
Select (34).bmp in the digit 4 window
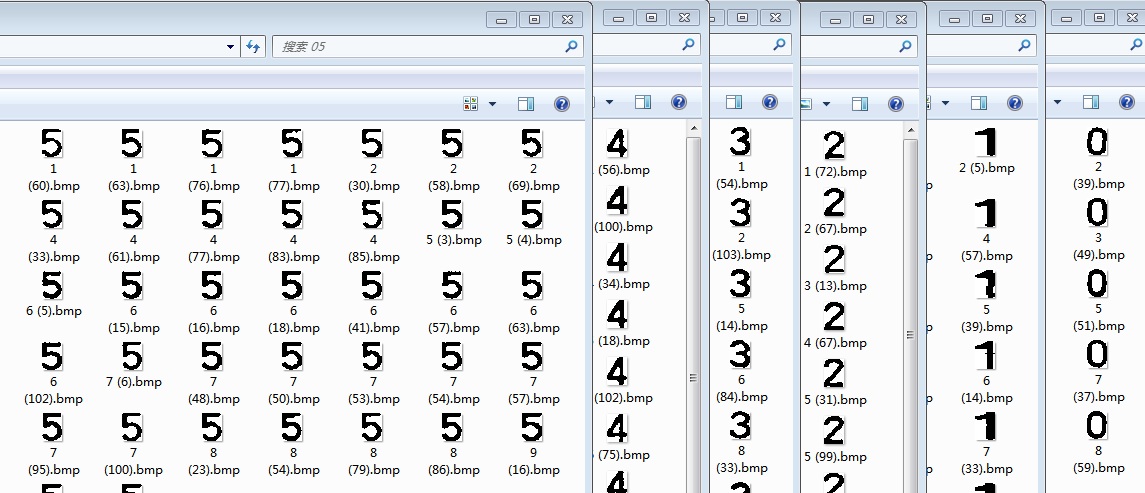coord(617,258)
